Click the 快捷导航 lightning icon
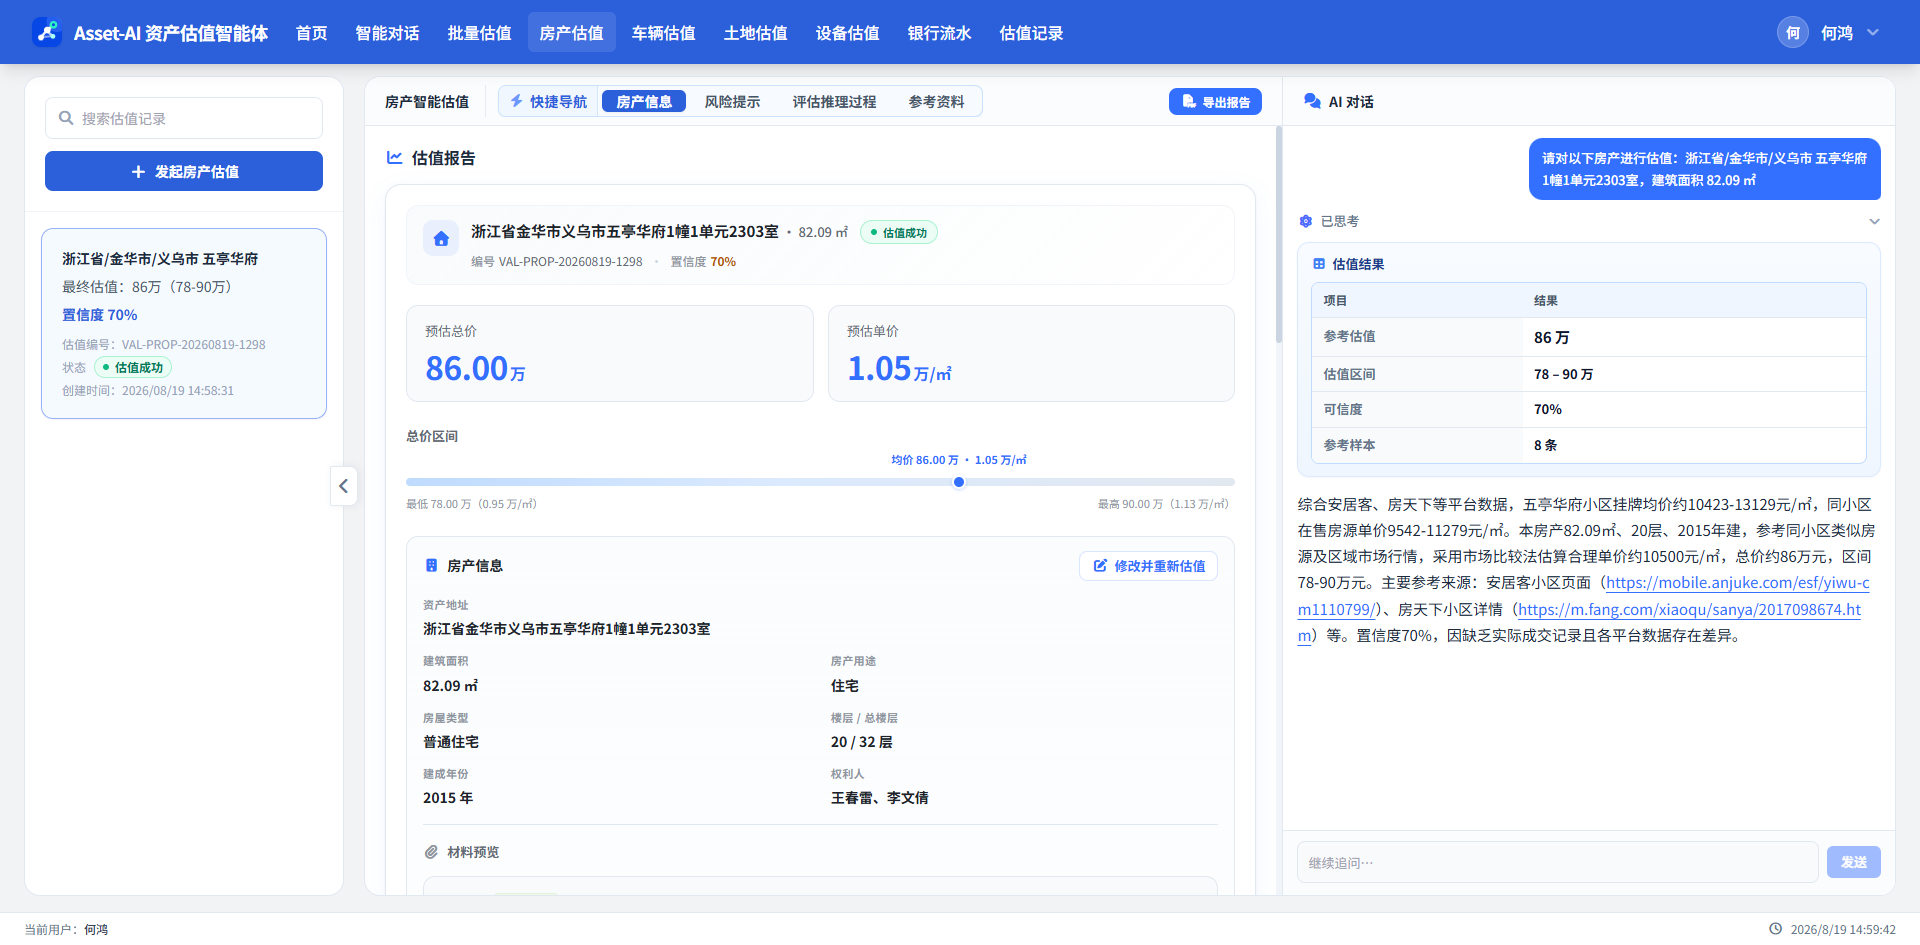Image resolution: width=1920 pixels, height=945 pixels. (517, 101)
